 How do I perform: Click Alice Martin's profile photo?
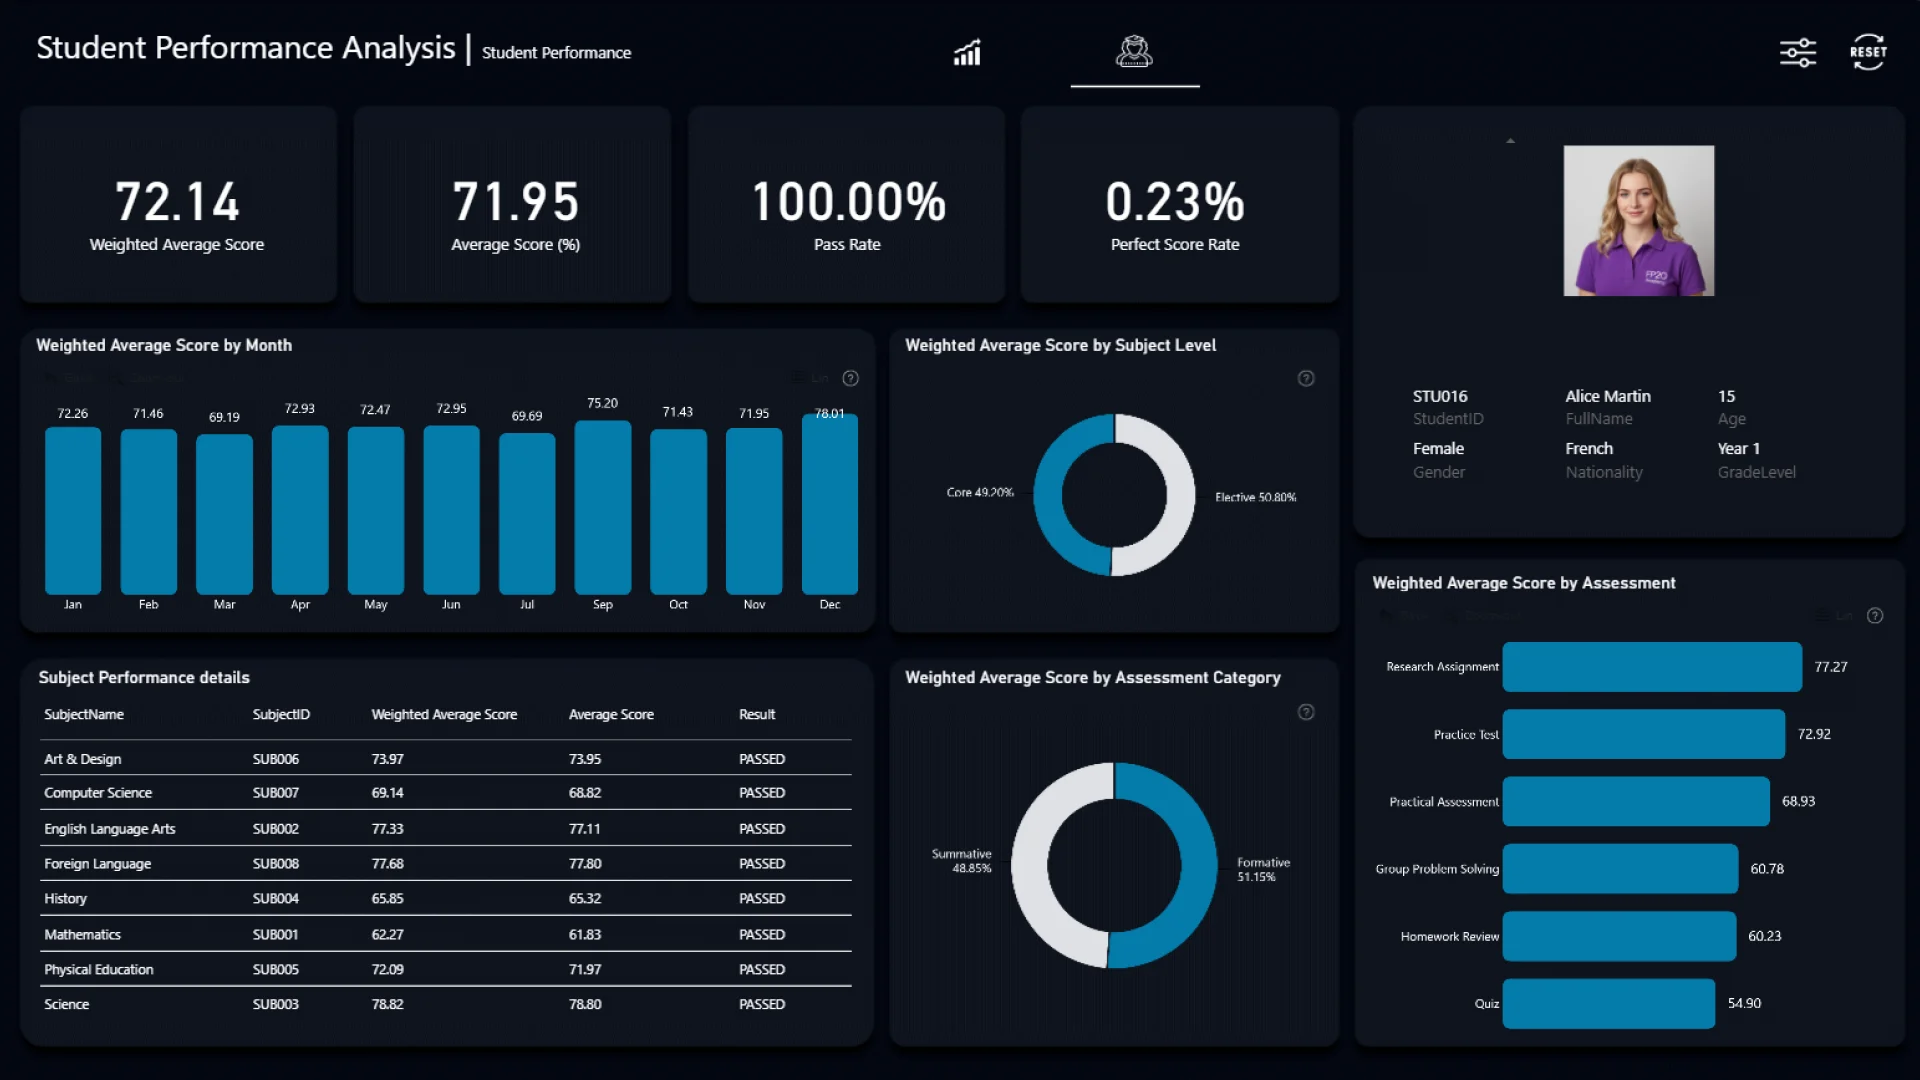[1638, 221]
